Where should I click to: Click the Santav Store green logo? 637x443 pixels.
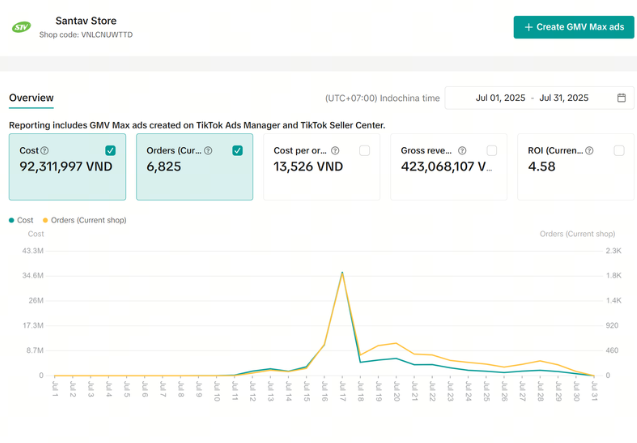22,27
